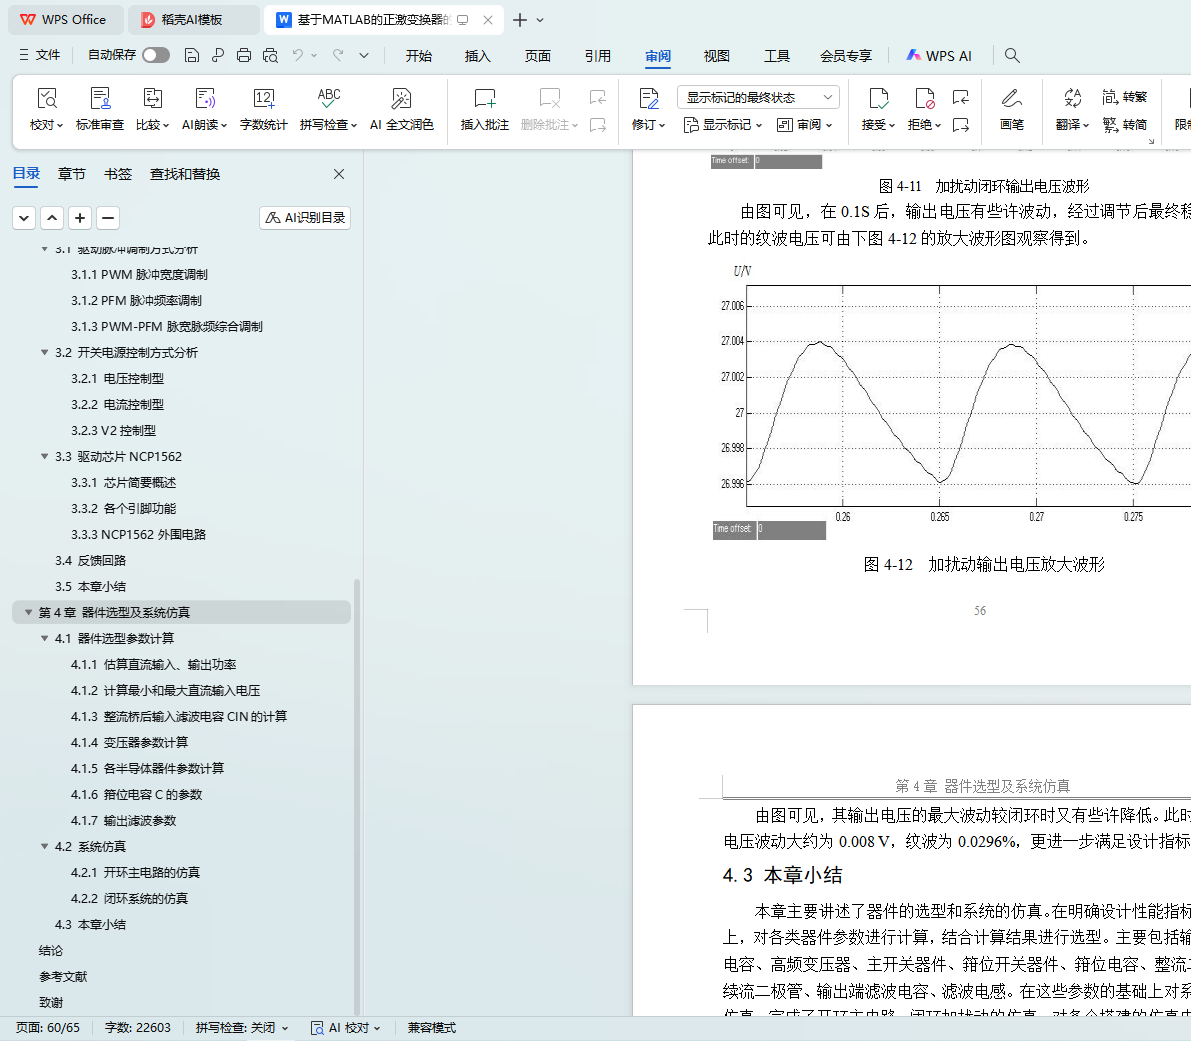Select the 画笔 pen tool
1191x1041 pixels.
coord(1011,99)
